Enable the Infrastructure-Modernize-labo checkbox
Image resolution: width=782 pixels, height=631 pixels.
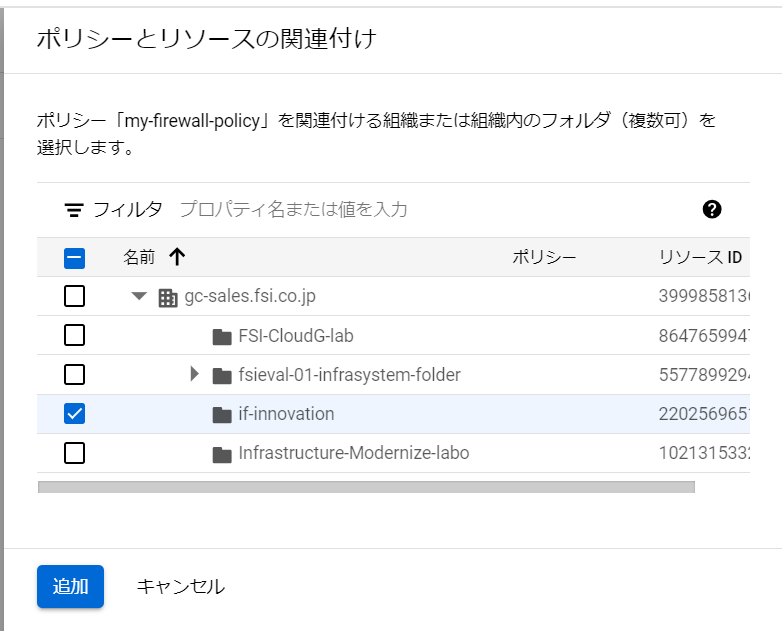coord(74,454)
